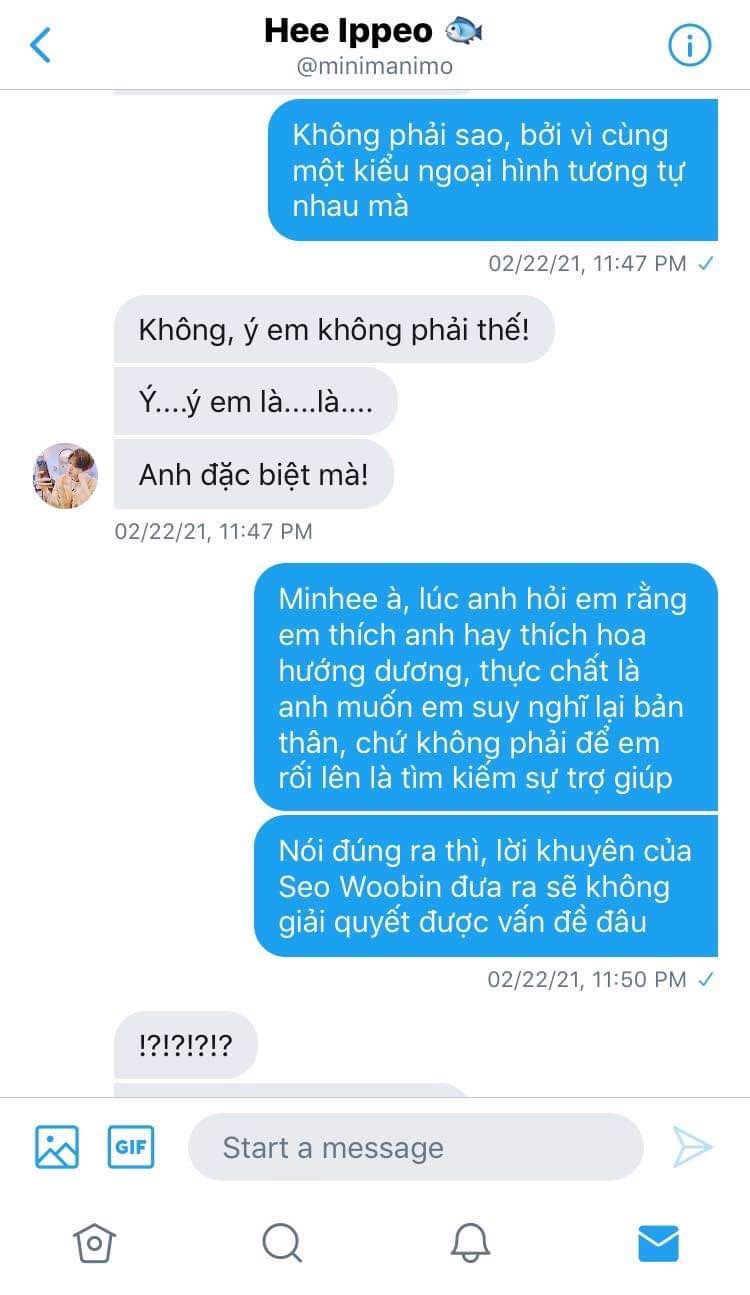Open conversation info with the circled i icon
Screen dimensions: 750x1295
click(x=689, y=45)
